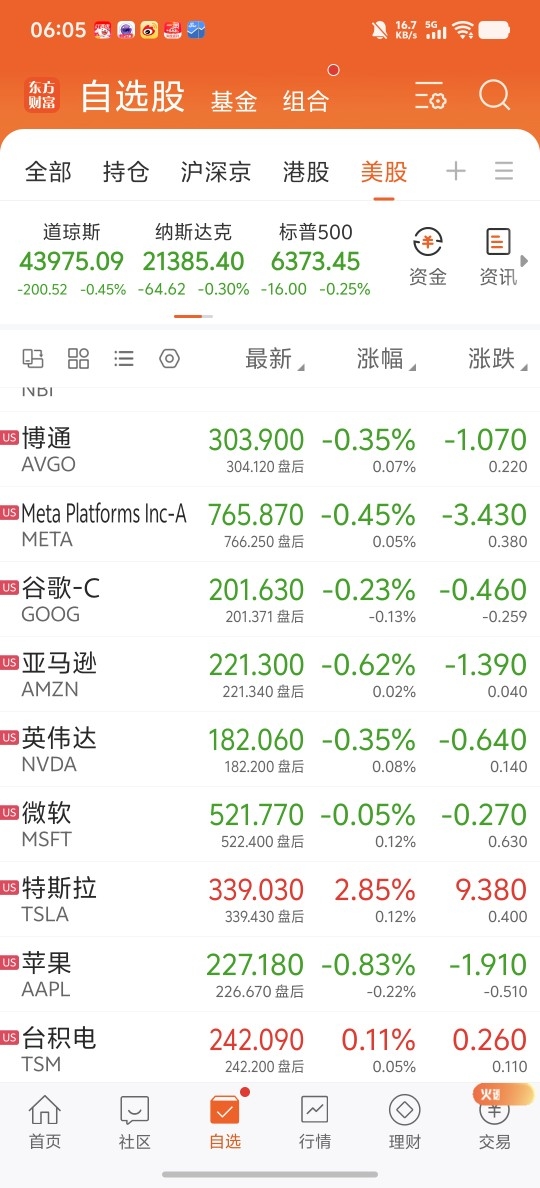
Task: Open 交易 in bottom navigation
Action: 494,1122
